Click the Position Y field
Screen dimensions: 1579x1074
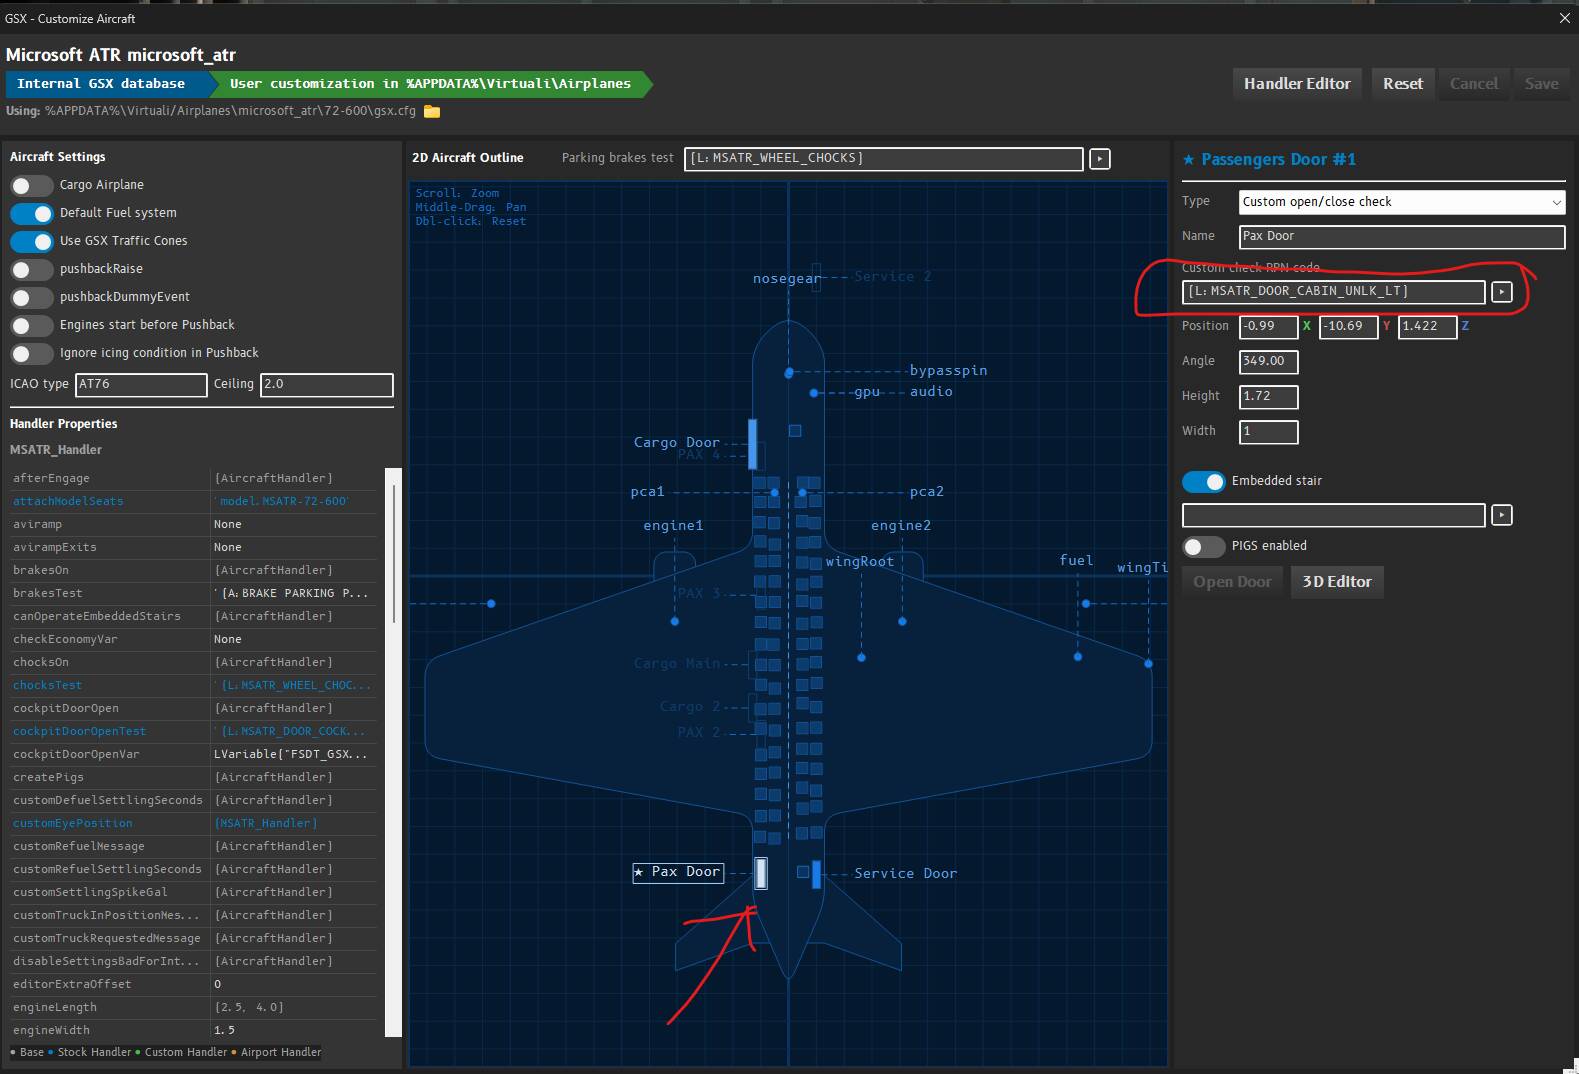1348,327
